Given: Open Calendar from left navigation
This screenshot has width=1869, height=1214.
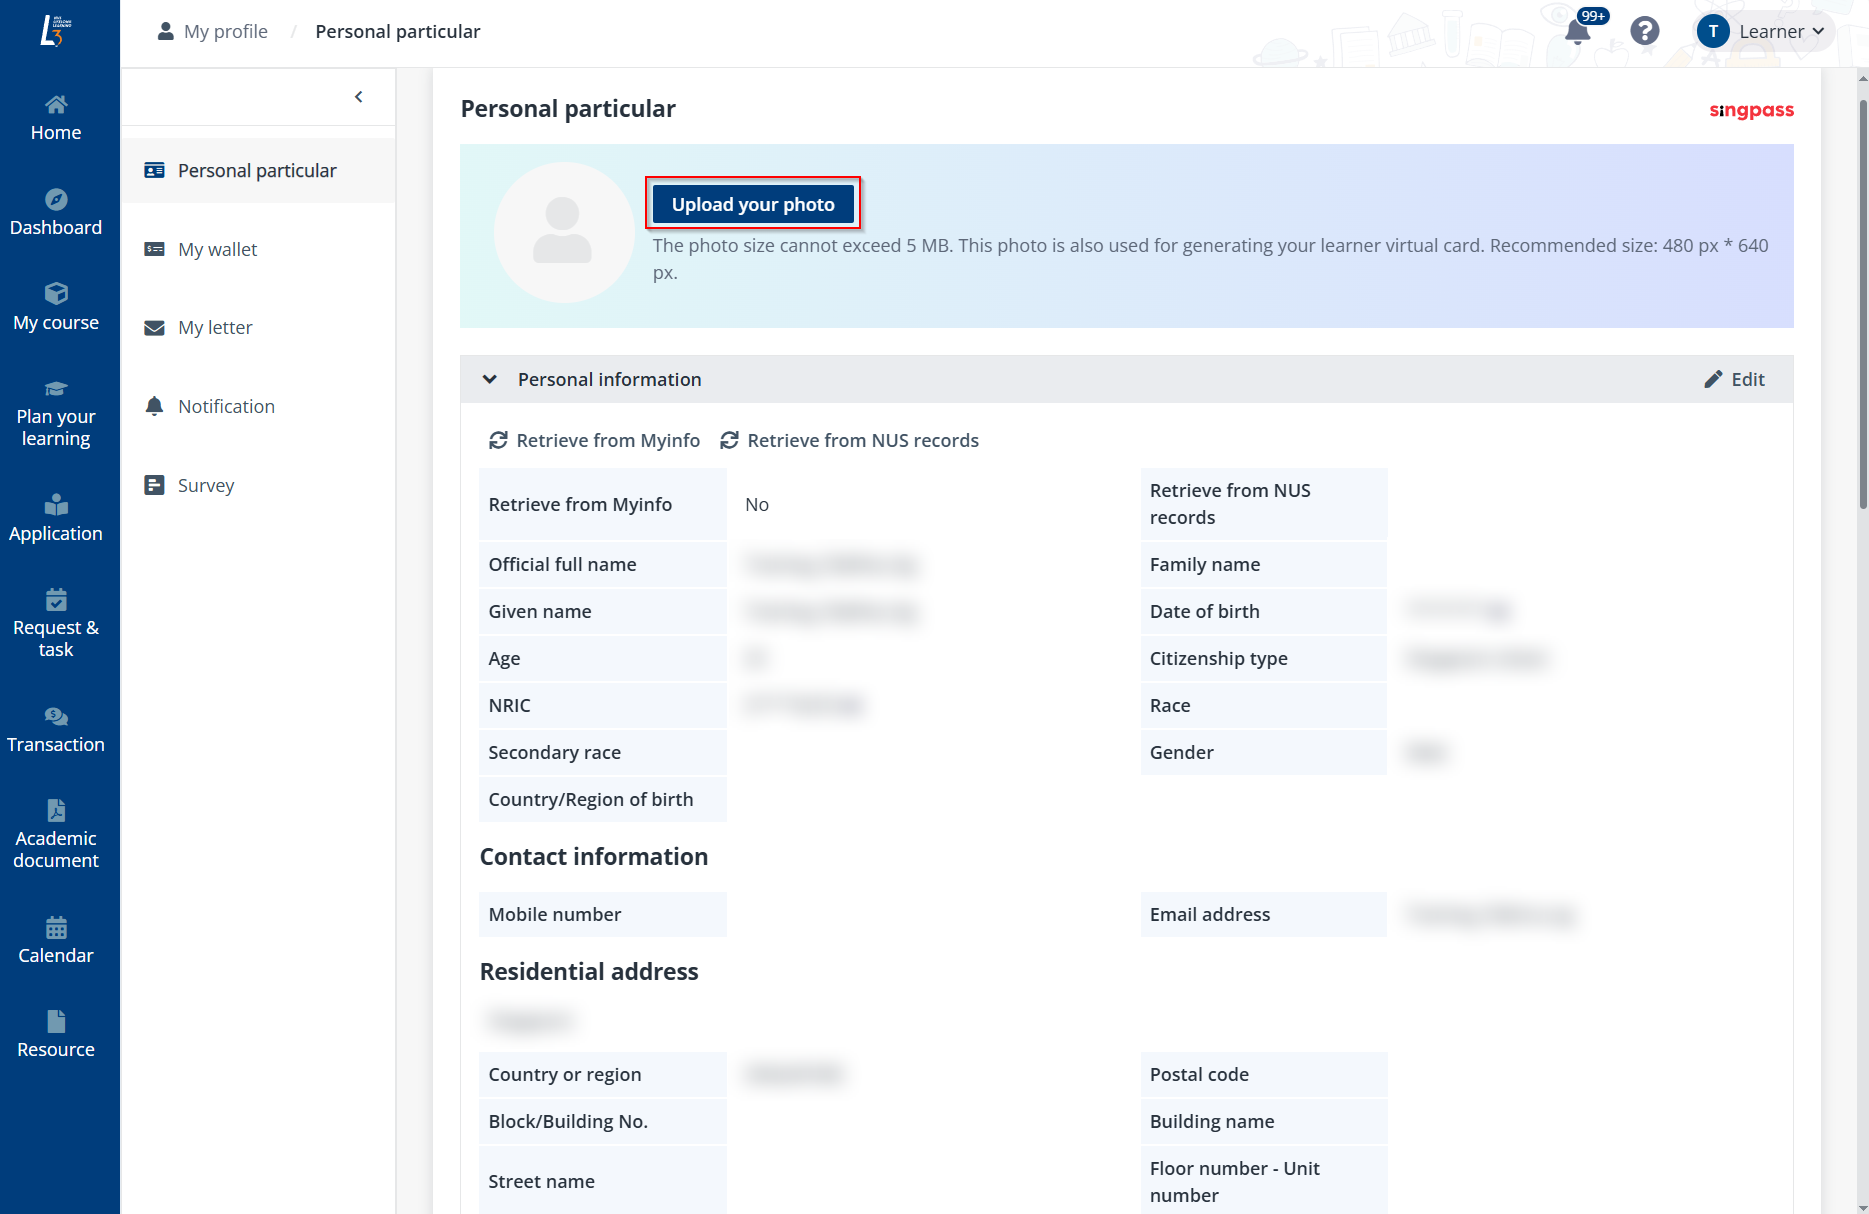Looking at the screenshot, I should point(56,941).
